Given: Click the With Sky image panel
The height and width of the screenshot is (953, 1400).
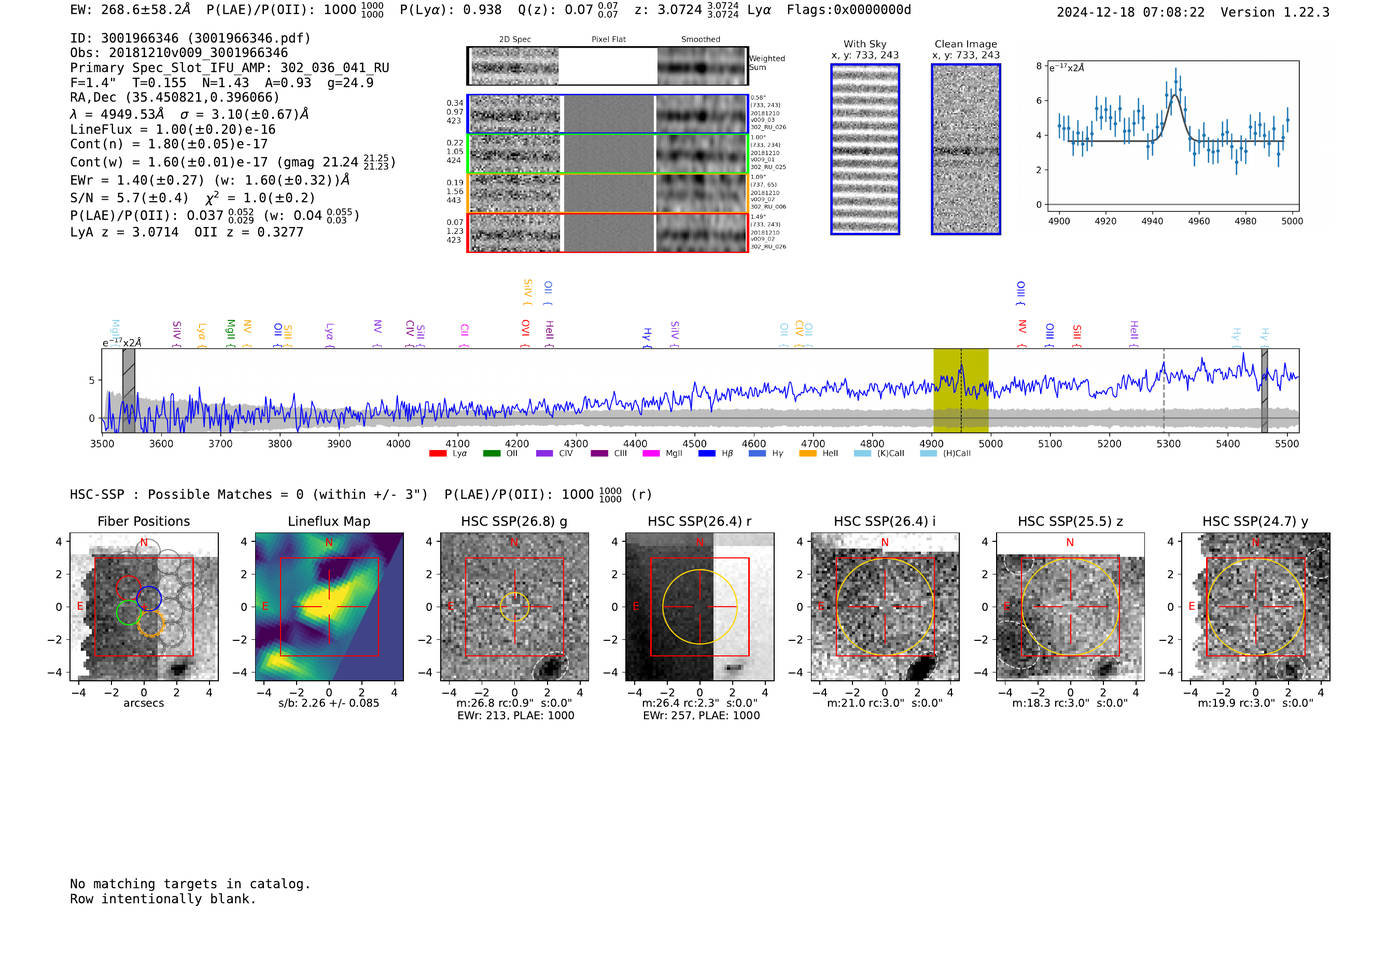Looking at the screenshot, I should pyautogui.click(x=865, y=149).
